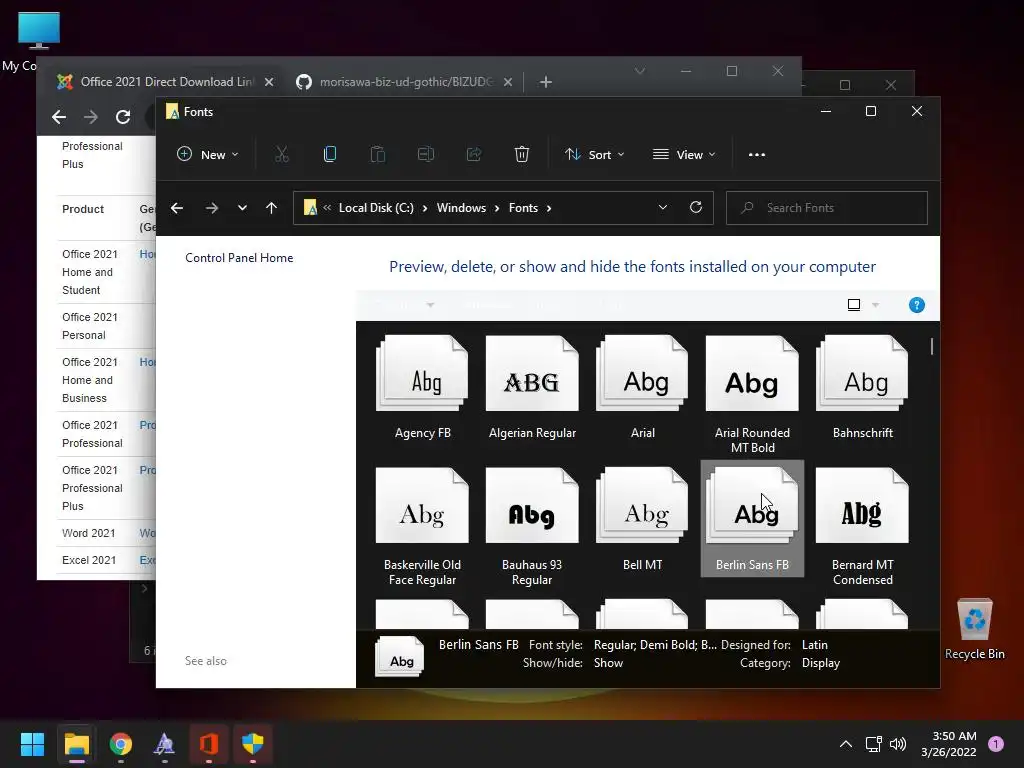1024x768 pixels.
Task: Expand recent locations chevron
Action: point(242,208)
